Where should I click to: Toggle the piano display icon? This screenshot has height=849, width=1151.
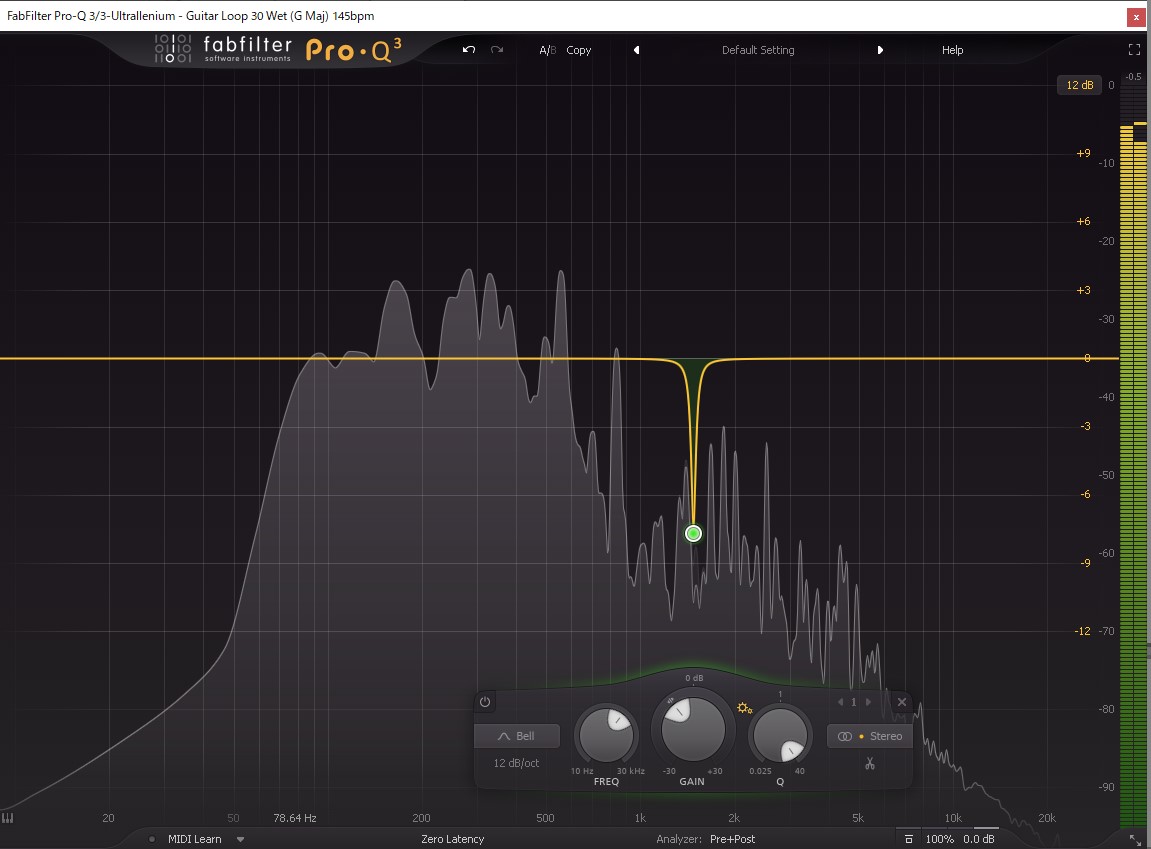tap(7, 817)
